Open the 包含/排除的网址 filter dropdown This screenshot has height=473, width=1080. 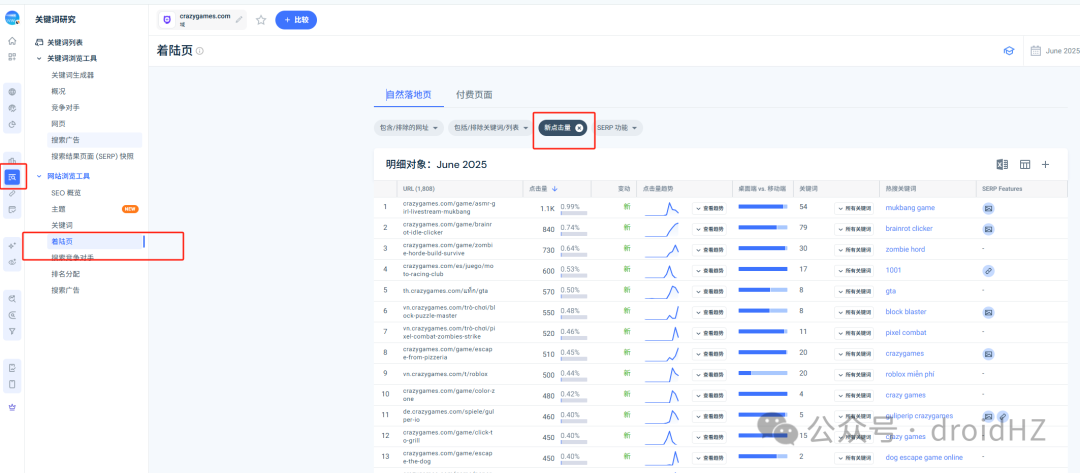[x=408, y=128]
